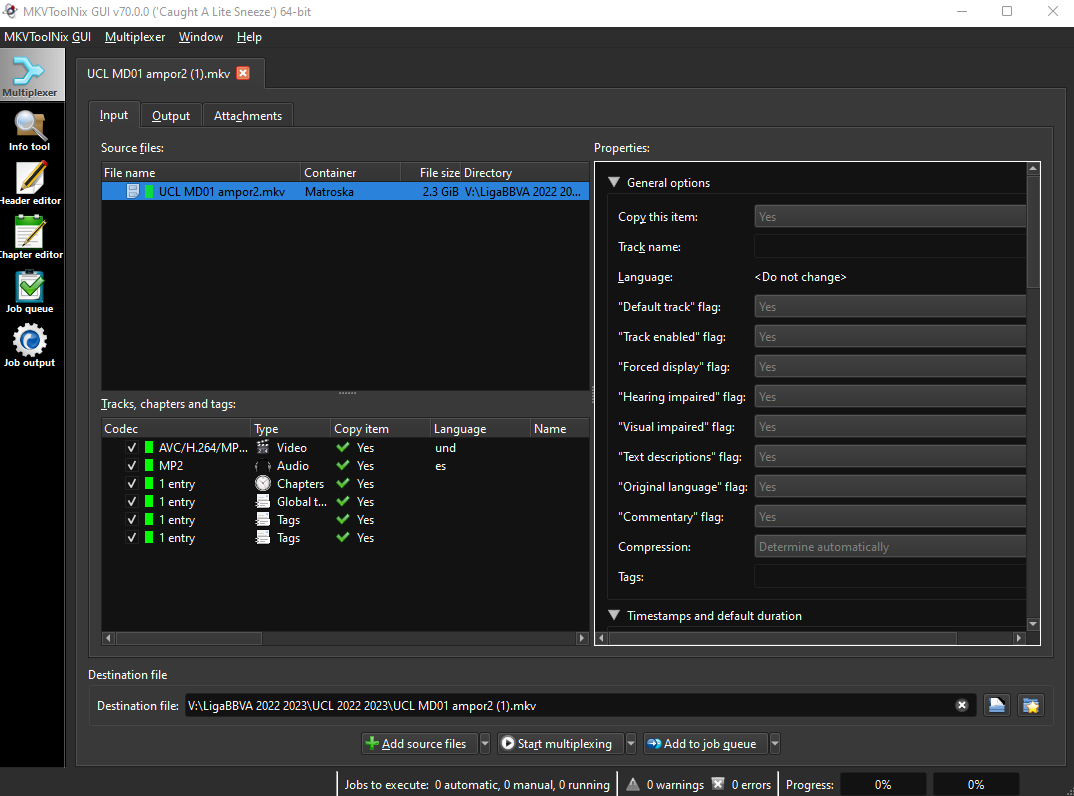The height and width of the screenshot is (796, 1074).
Task: Uncheck the AVC/H.264 video track
Action: point(132,447)
